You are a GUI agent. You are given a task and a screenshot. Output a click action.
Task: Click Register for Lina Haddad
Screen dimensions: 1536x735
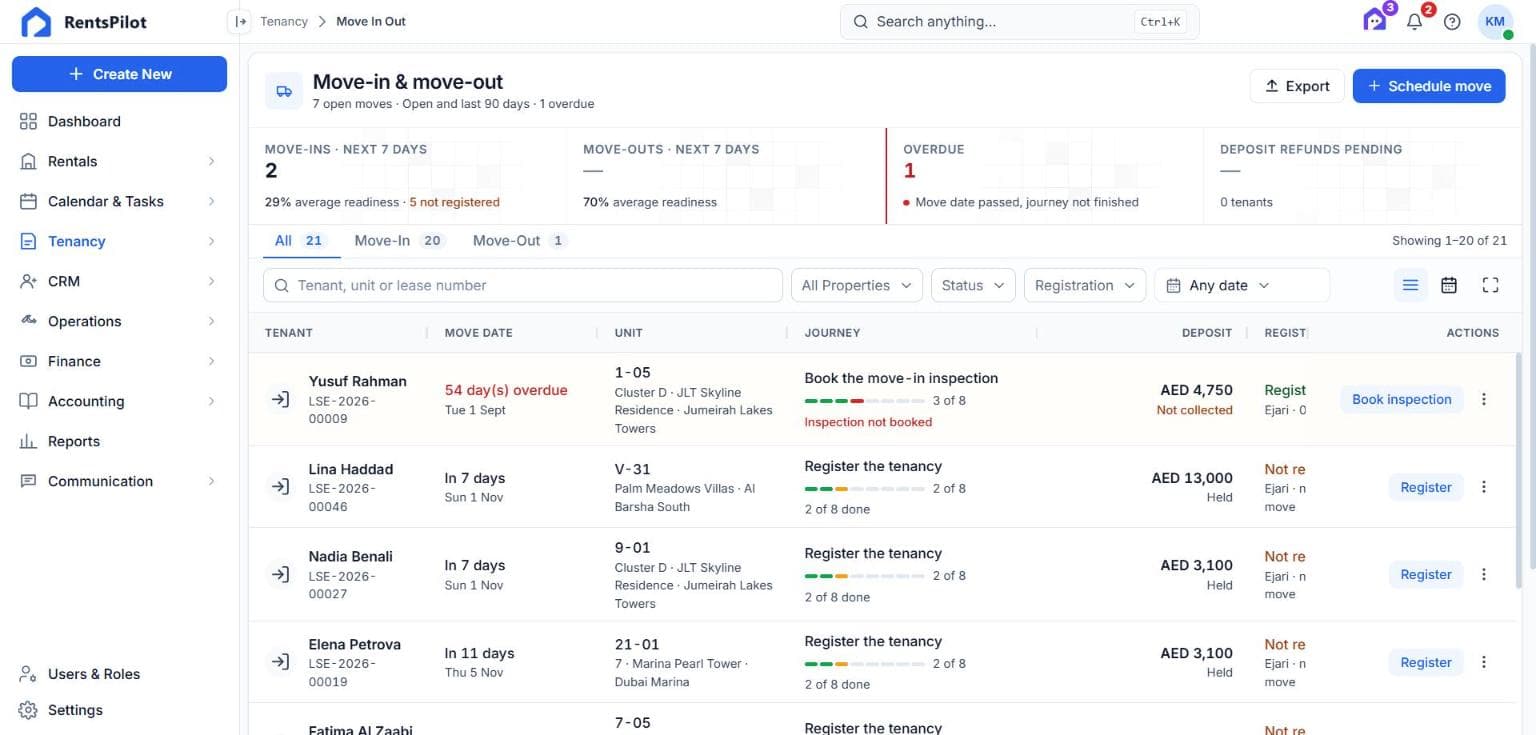pos(1425,487)
